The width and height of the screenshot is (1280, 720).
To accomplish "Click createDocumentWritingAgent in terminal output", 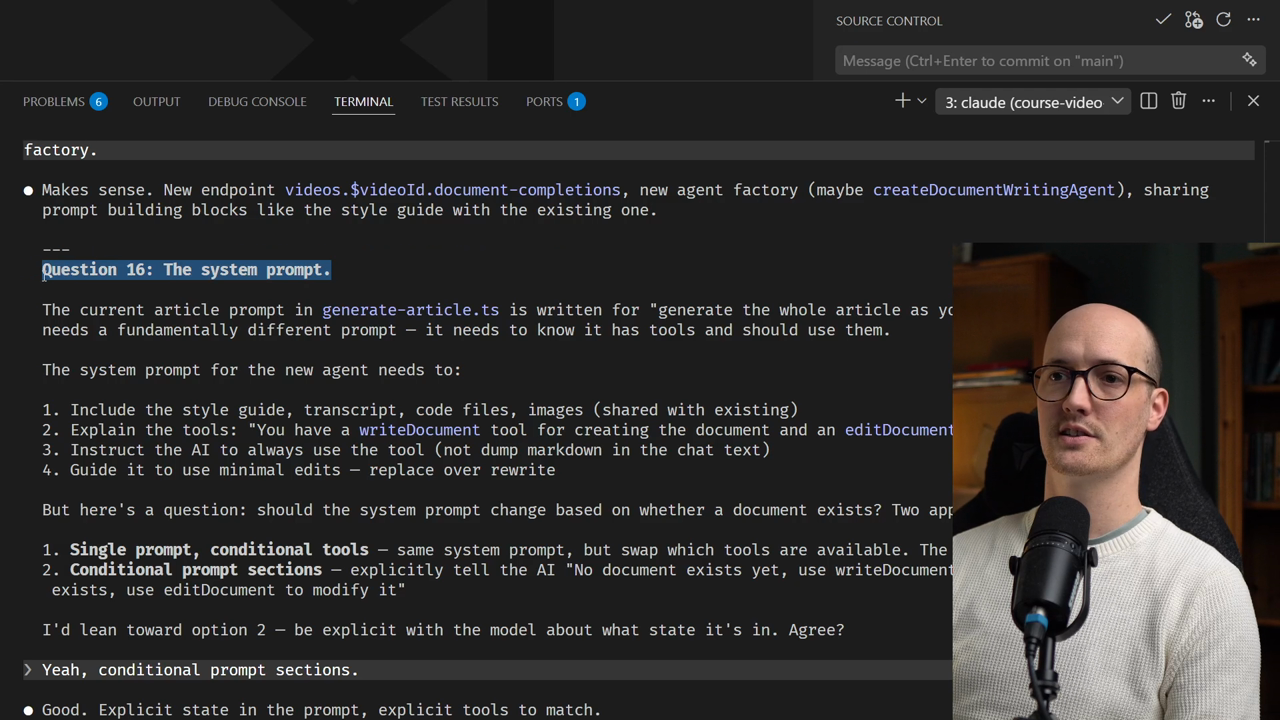I will coord(994,190).
